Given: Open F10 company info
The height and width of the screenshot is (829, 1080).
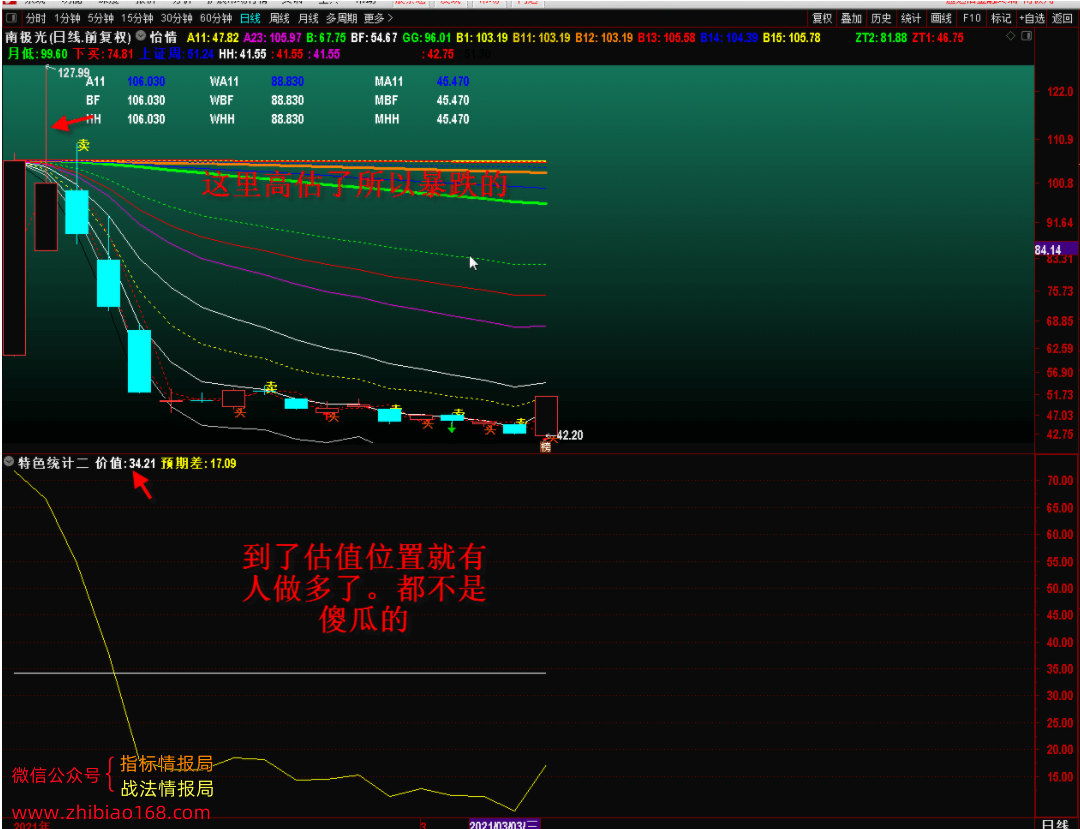Looking at the screenshot, I should coord(972,19).
